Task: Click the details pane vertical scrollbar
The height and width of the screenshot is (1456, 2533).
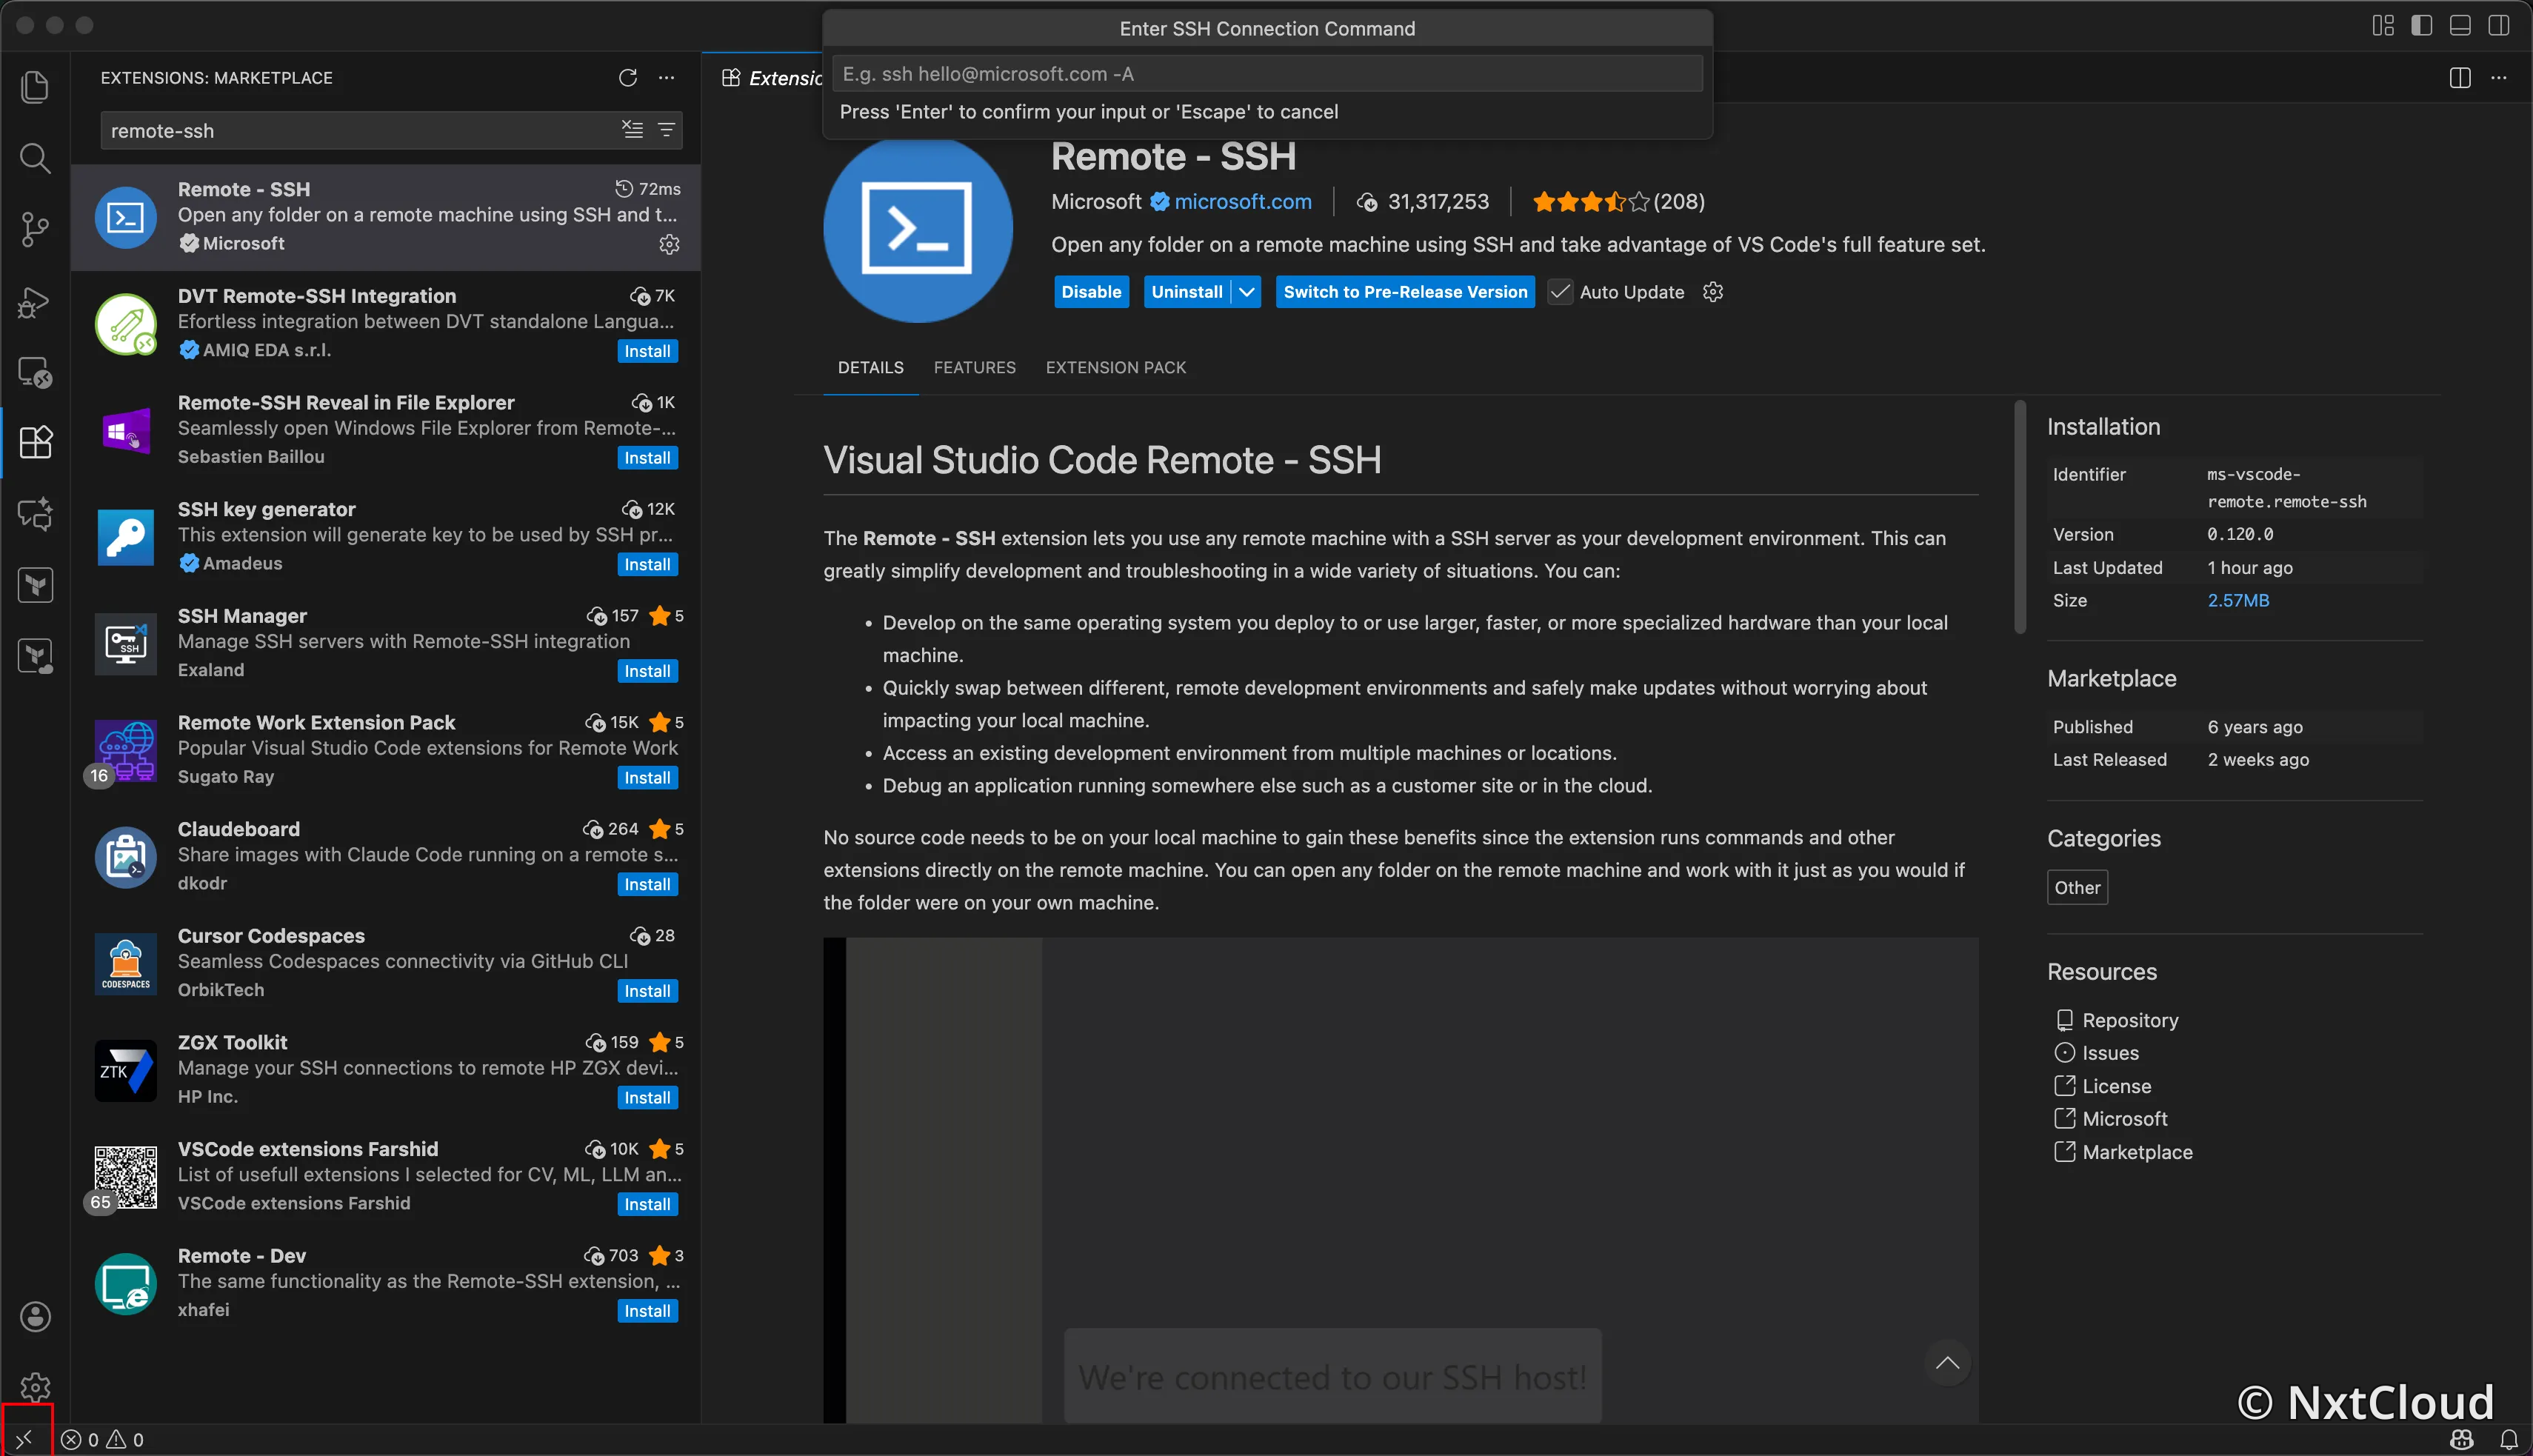Action: (2019, 517)
